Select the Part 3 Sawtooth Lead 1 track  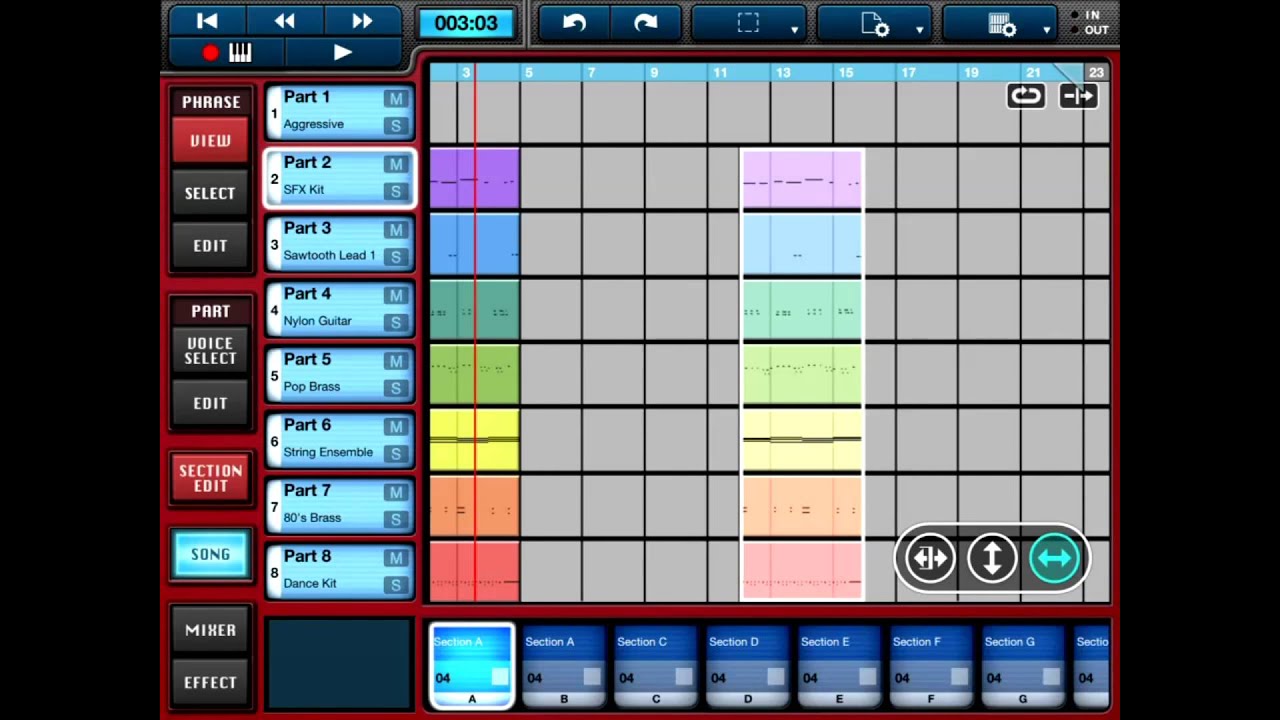[x=340, y=244]
